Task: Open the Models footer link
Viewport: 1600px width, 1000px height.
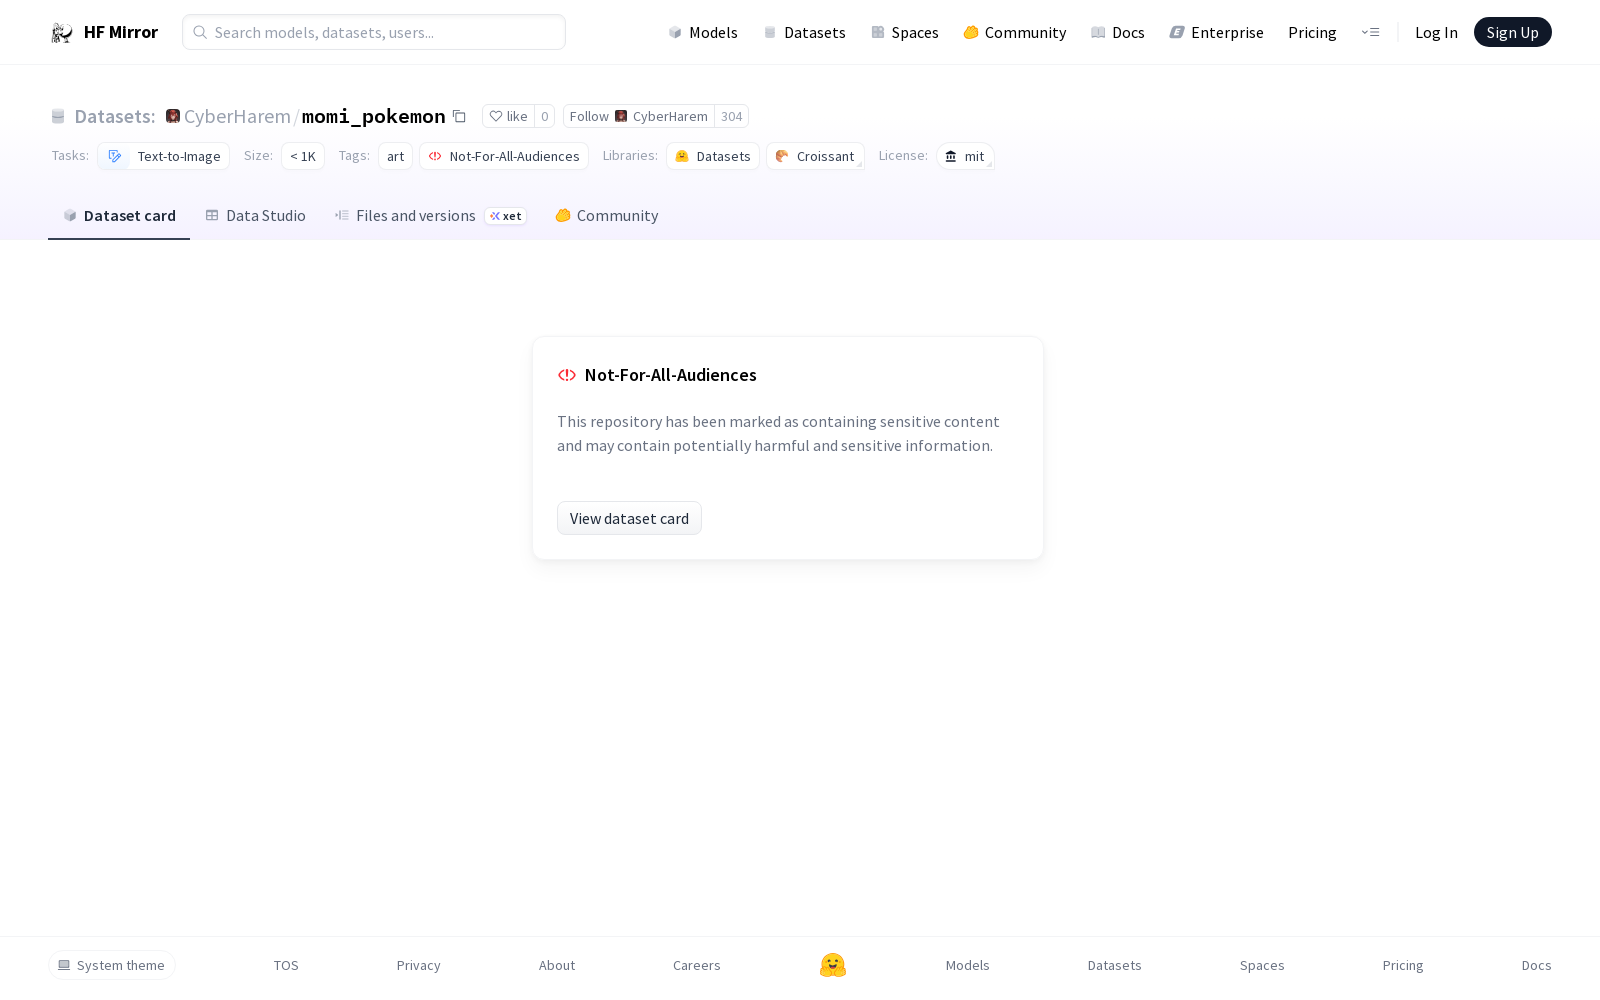Action: tap(967, 965)
